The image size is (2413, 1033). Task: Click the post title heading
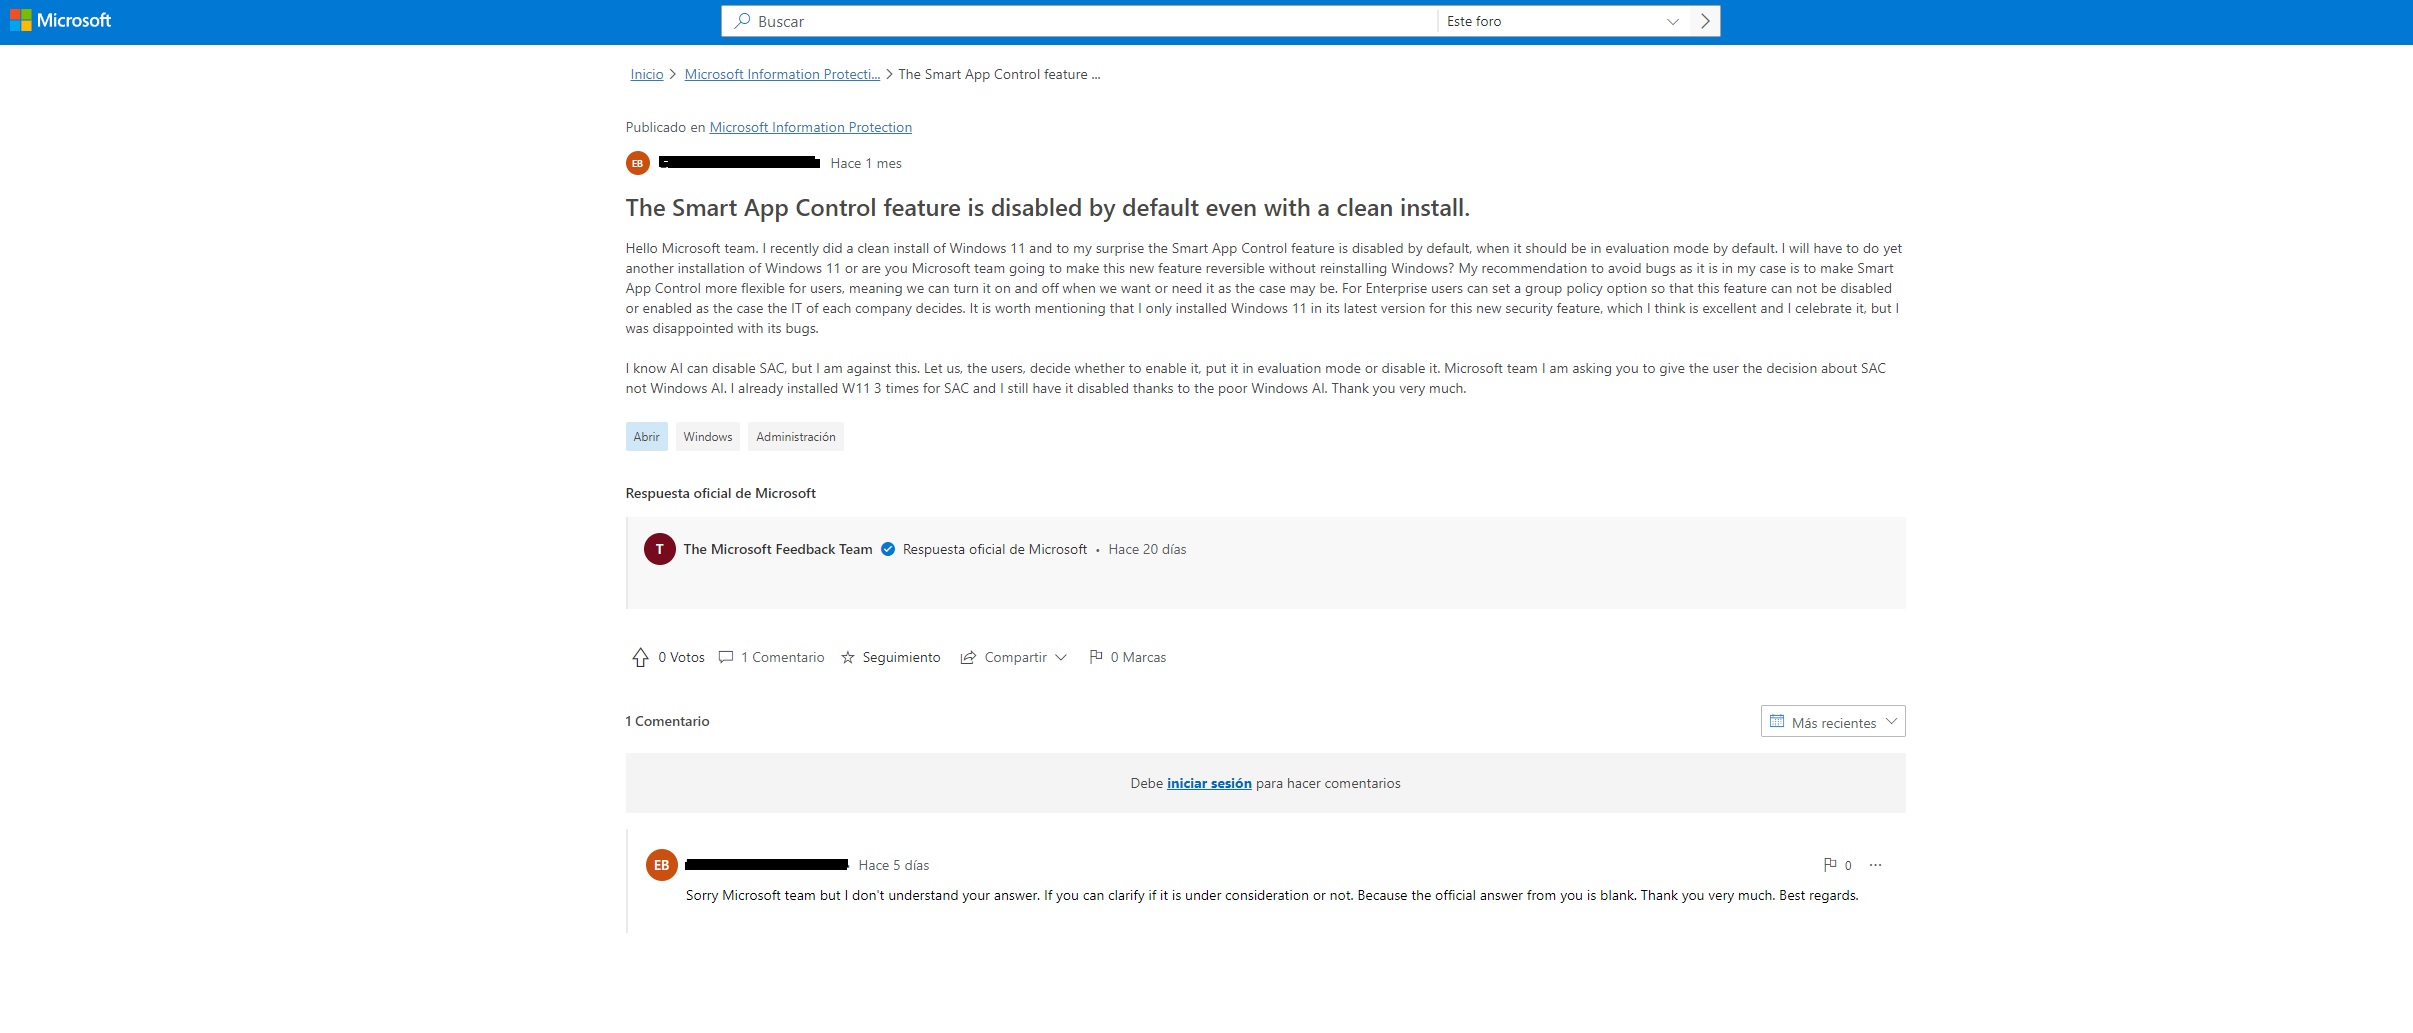pos(1047,208)
